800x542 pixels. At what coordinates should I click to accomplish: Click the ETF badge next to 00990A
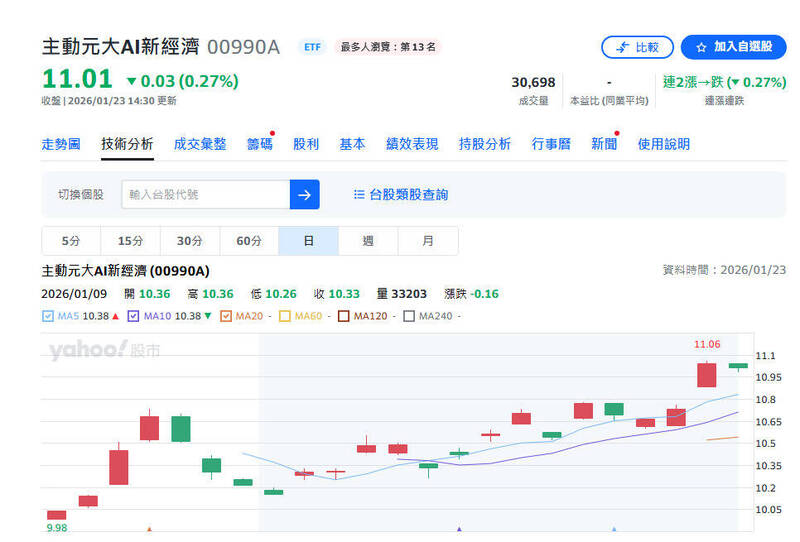pos(312,47)
